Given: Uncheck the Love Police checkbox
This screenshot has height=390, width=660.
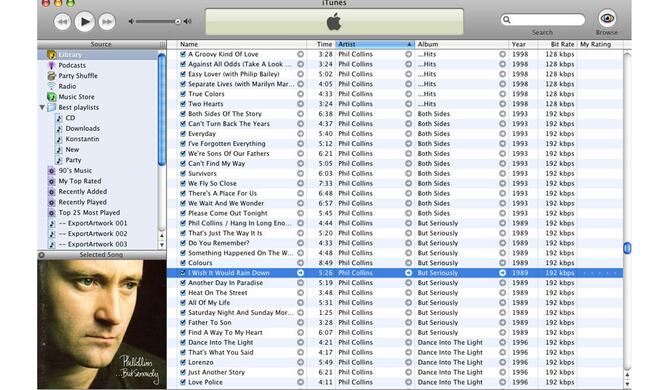Looking at the screenshot, I should pos(183,382).
